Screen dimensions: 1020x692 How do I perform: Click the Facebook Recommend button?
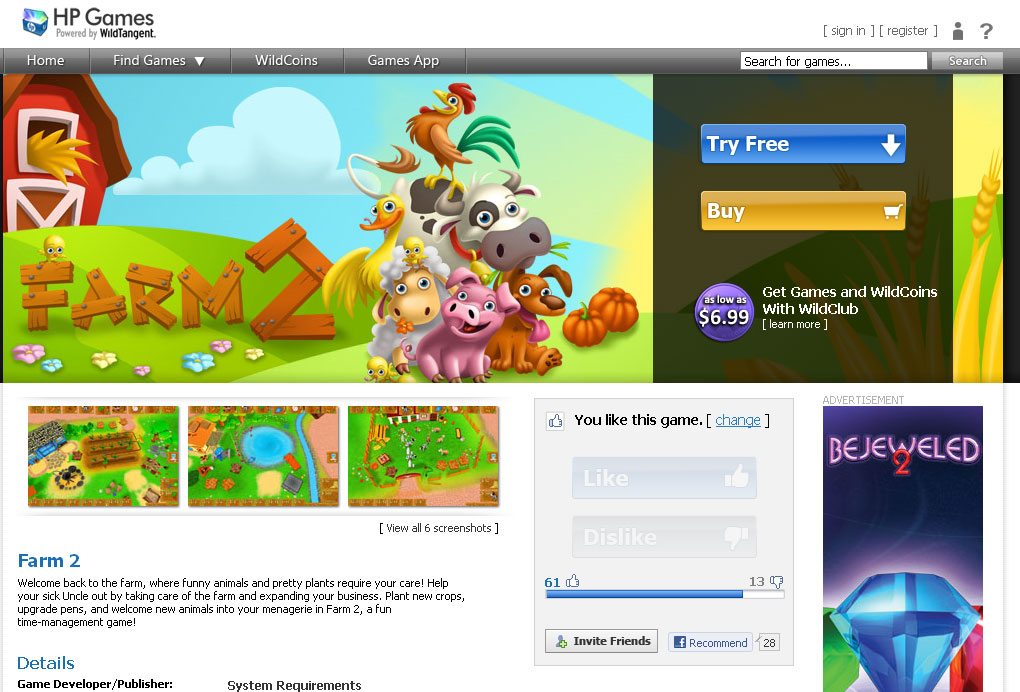pyautogui.click(x=710, y=643)
